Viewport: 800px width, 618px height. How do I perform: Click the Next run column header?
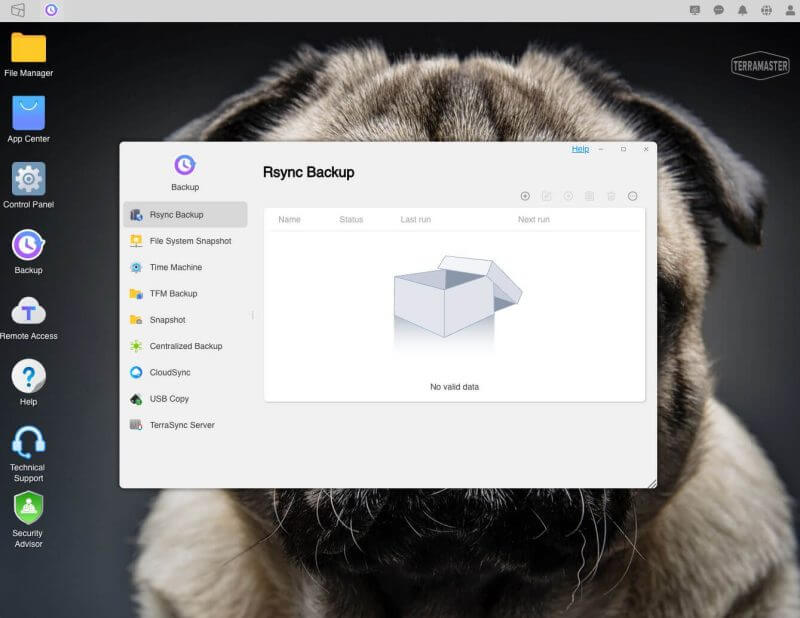coord(534,219)
